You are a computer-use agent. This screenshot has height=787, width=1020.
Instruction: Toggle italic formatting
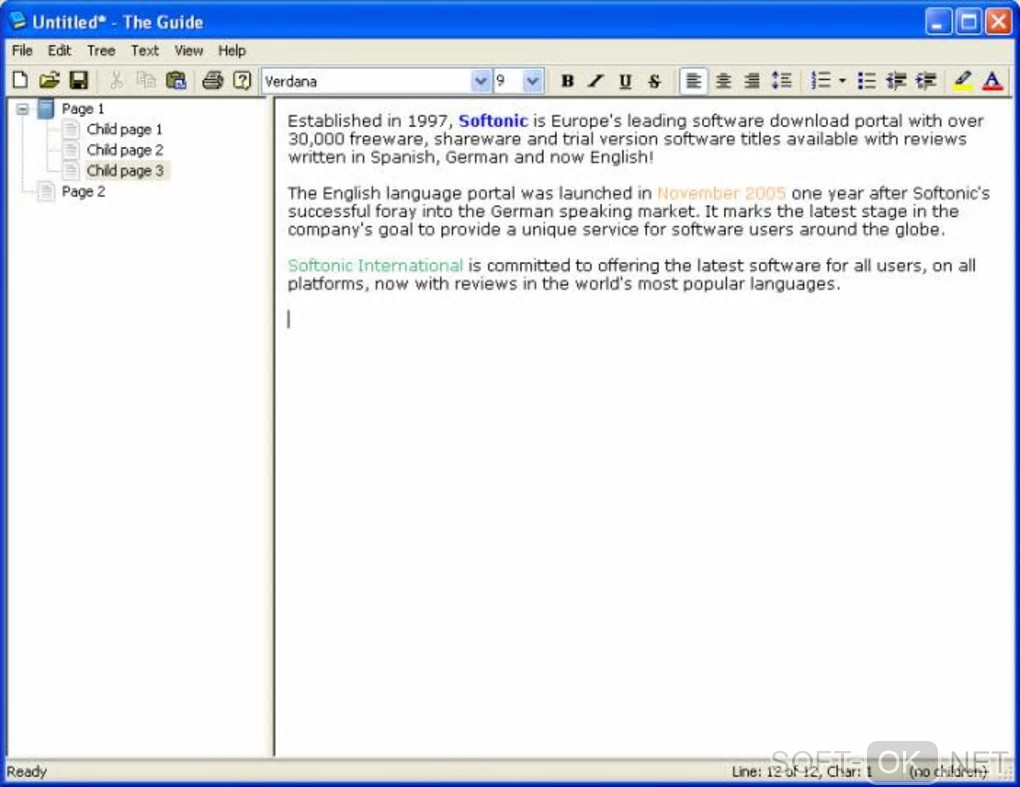(596, 81)
